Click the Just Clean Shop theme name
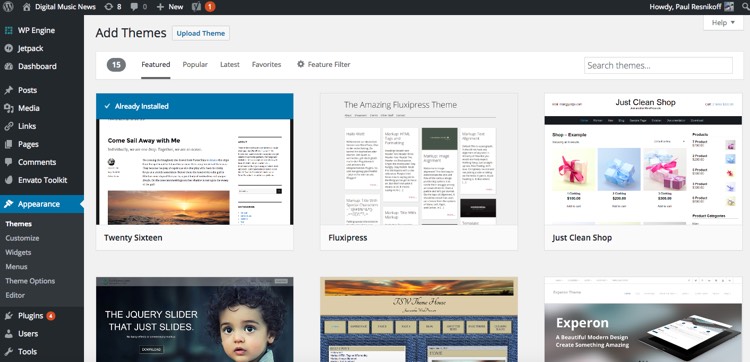Viewport: 750px width, 362px height. click(582, 238)
